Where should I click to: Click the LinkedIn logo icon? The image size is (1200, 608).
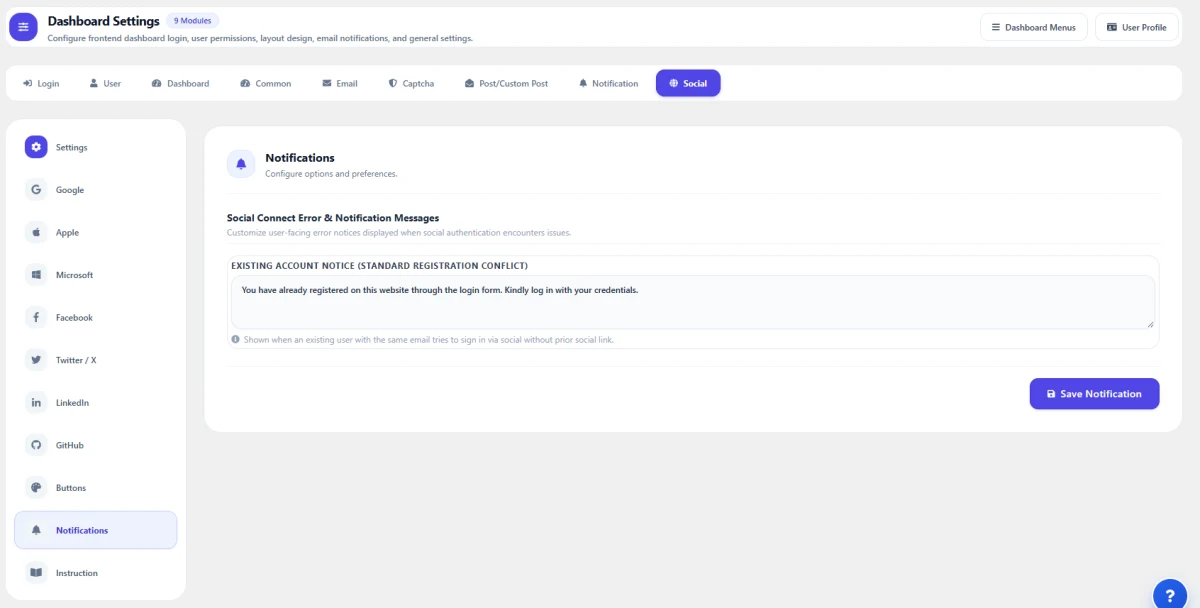click(x=36, y=402)
